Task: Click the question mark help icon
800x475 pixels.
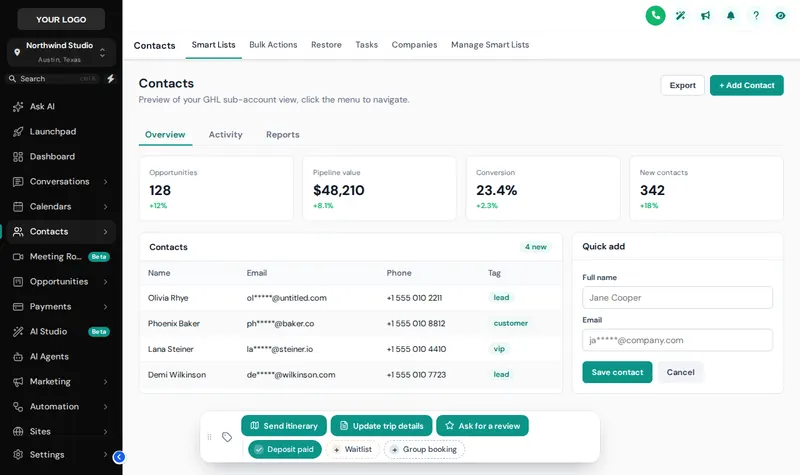Action: (756, 16)
